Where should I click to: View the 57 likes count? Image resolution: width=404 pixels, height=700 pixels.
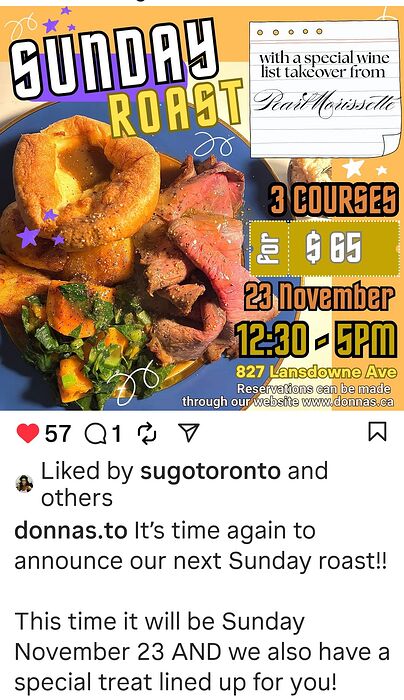58,433
